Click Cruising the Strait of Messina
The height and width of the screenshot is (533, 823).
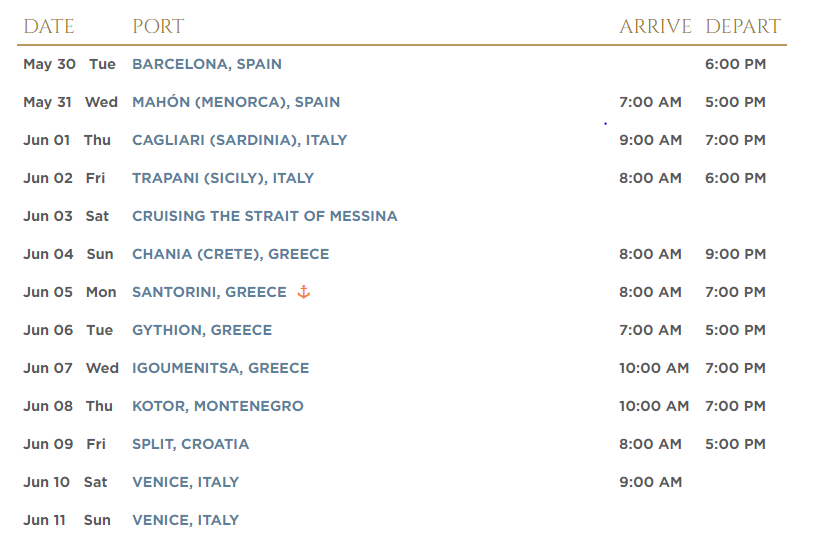[x=265, y=216]
